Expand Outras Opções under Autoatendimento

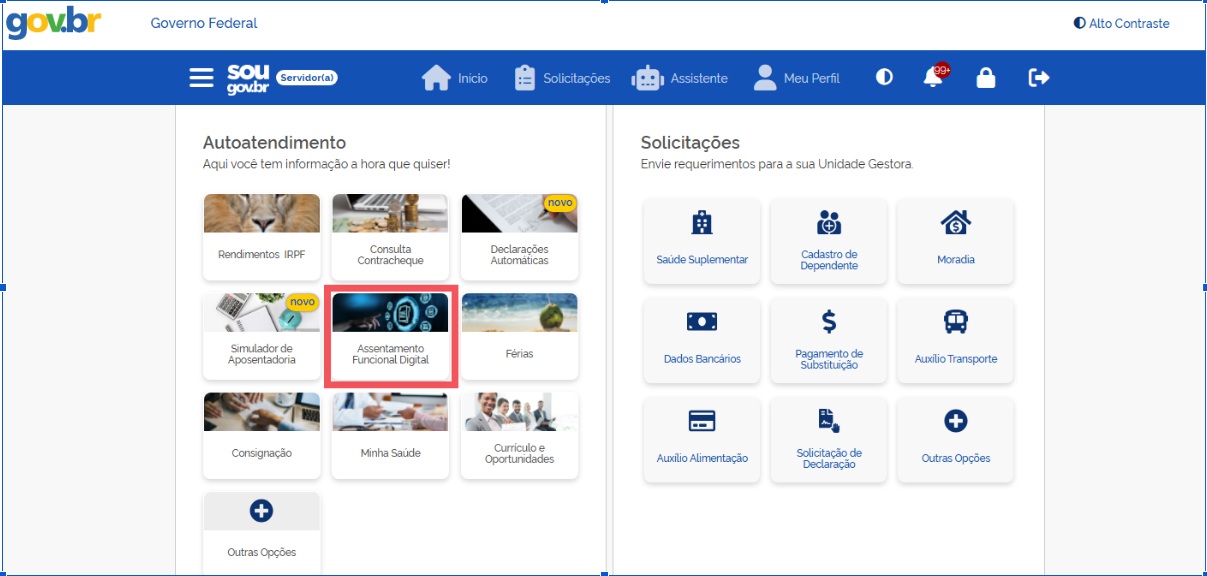pos(261,531)
